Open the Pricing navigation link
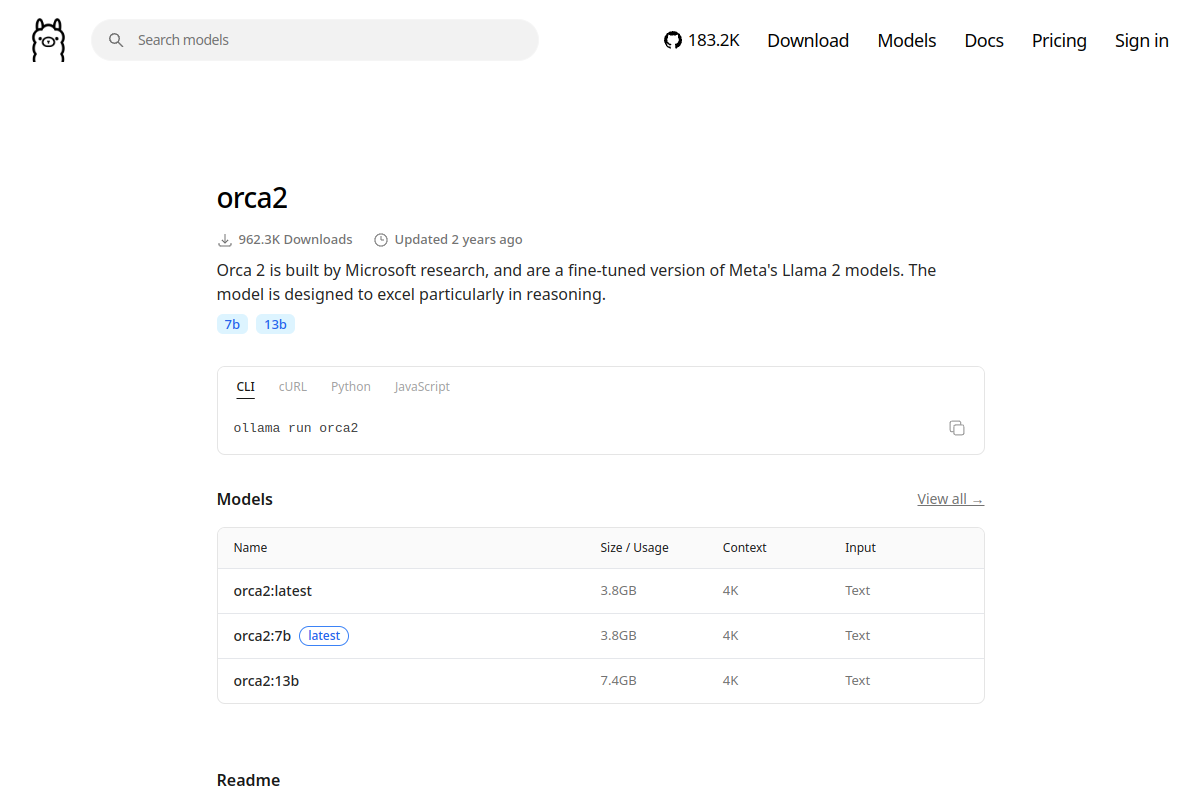Viewport: 1200px width, 800px height. pos(1059,40)
